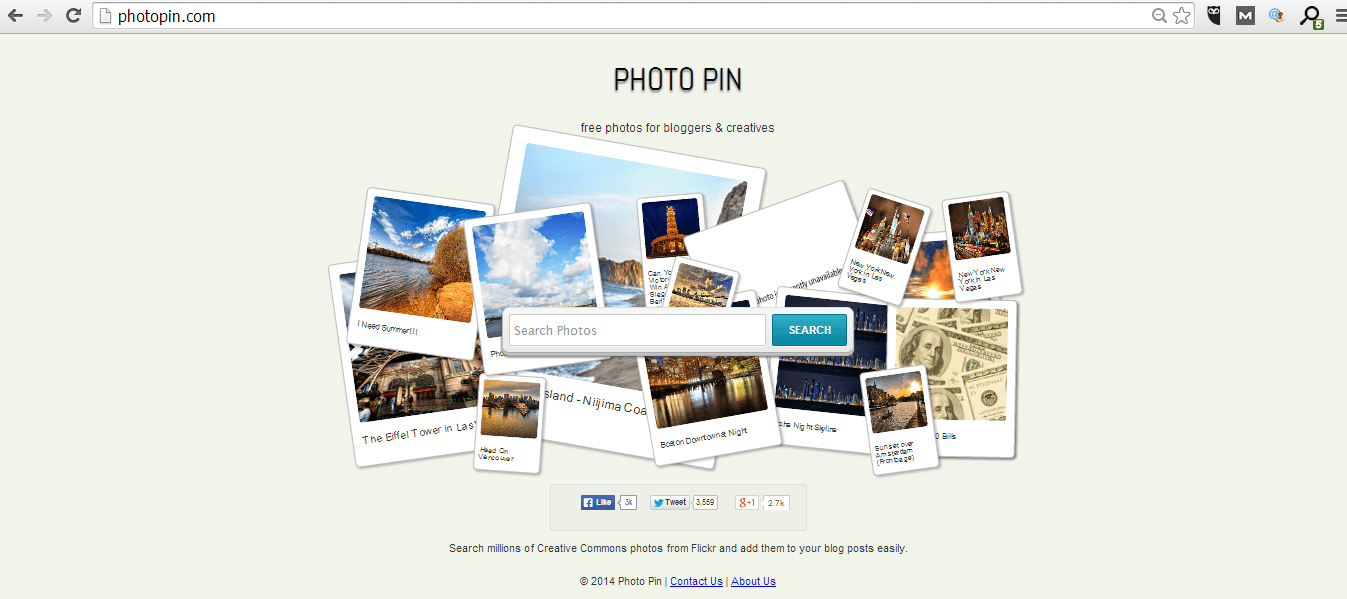Click the 2014 Photo Pin copyright text
Viewport: 1347px width, 599px height.
621,581
